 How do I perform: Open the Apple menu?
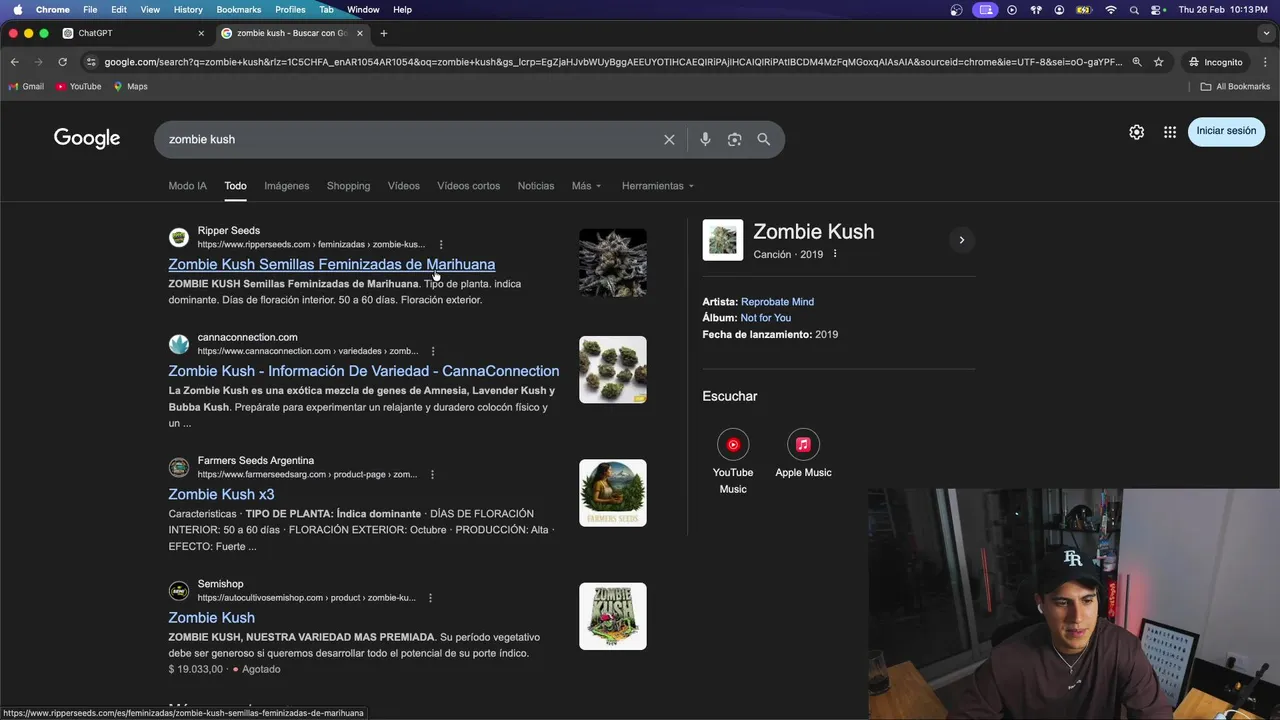(x=17, y=9)
